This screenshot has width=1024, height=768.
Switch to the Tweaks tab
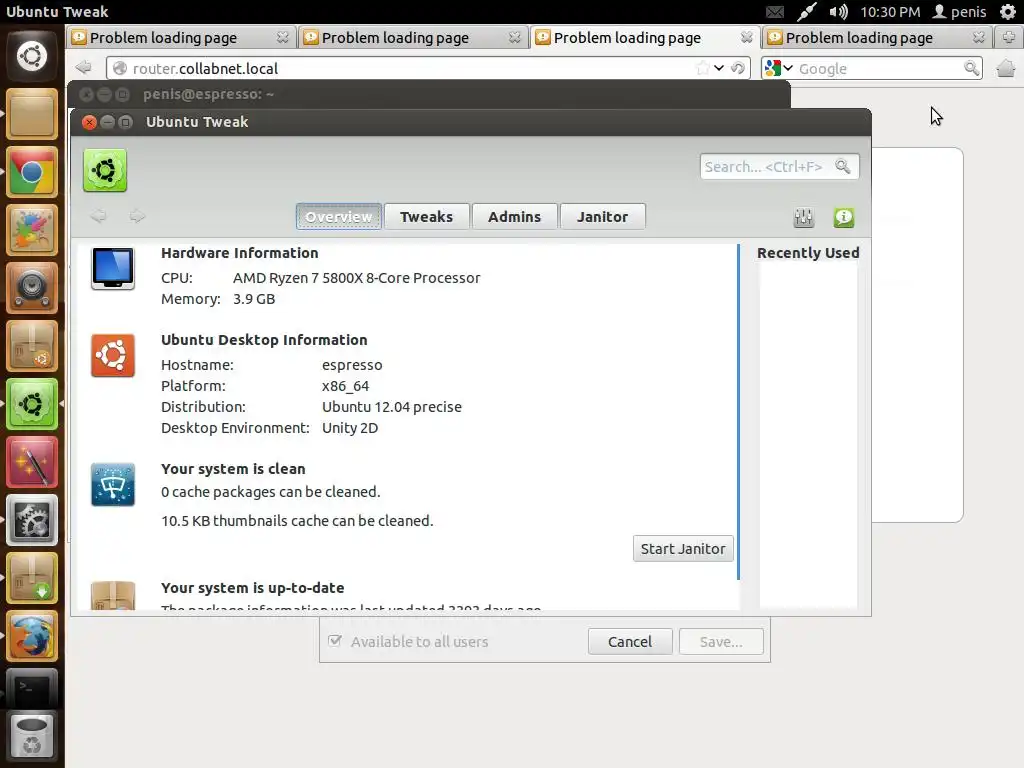click(426, 216)
